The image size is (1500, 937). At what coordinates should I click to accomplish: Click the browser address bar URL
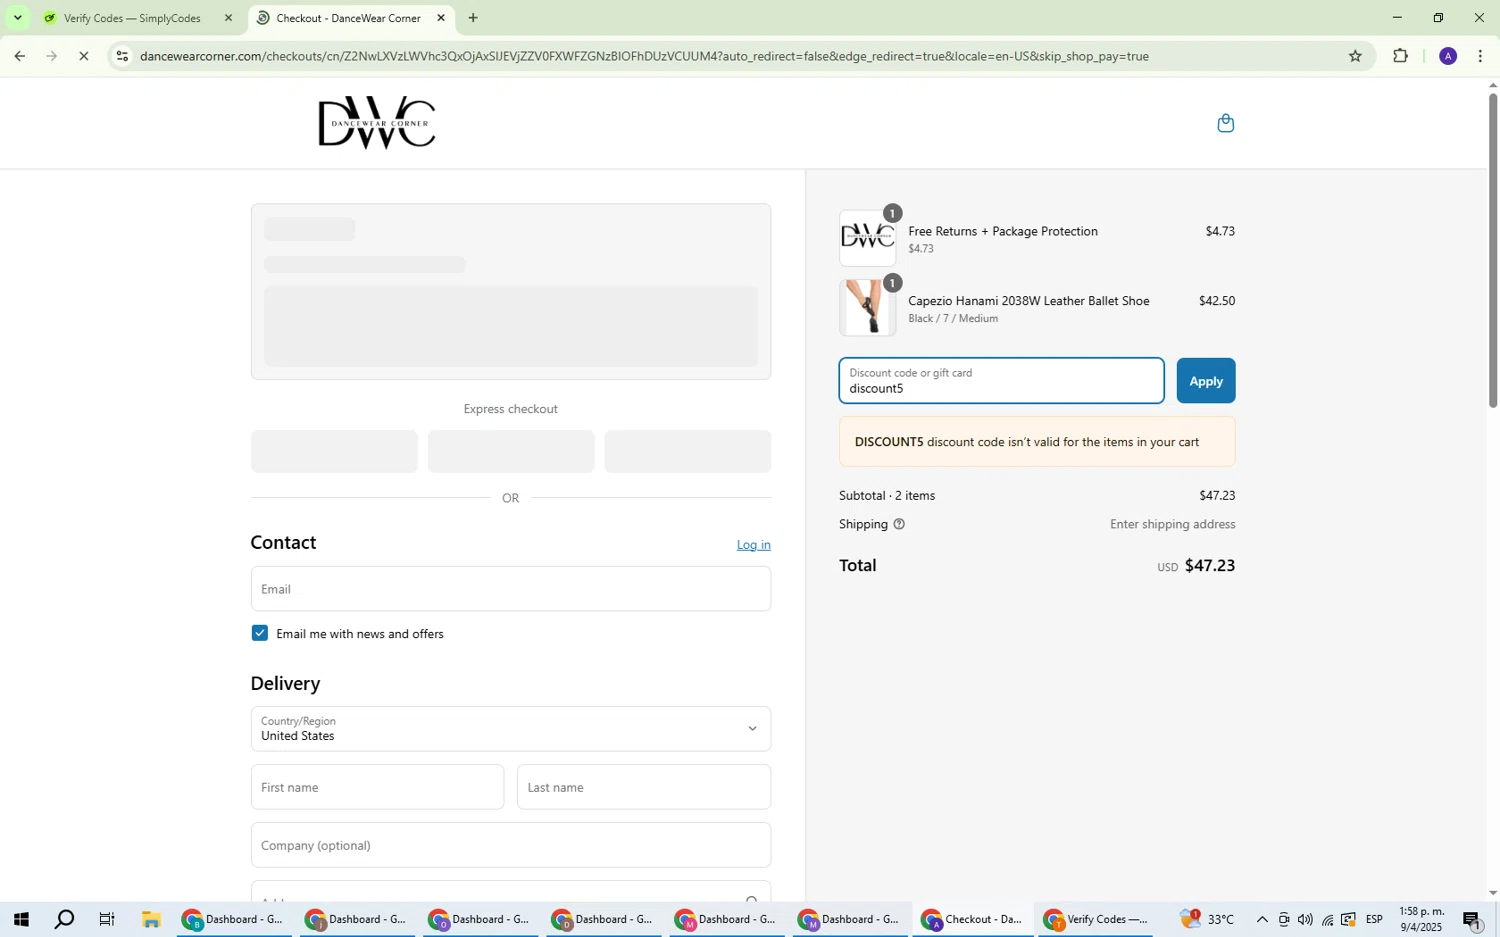click(x=644, y=56)
